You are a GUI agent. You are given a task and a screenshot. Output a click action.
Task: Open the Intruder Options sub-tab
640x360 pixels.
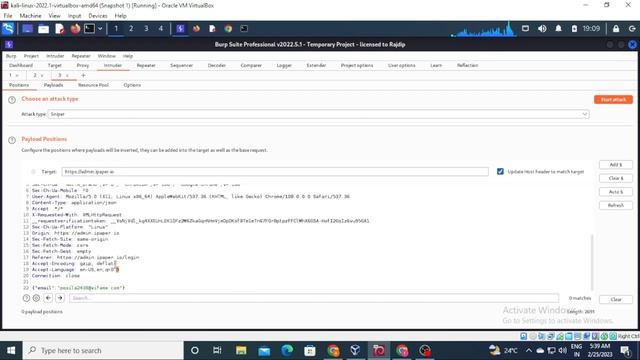[132, 85]
